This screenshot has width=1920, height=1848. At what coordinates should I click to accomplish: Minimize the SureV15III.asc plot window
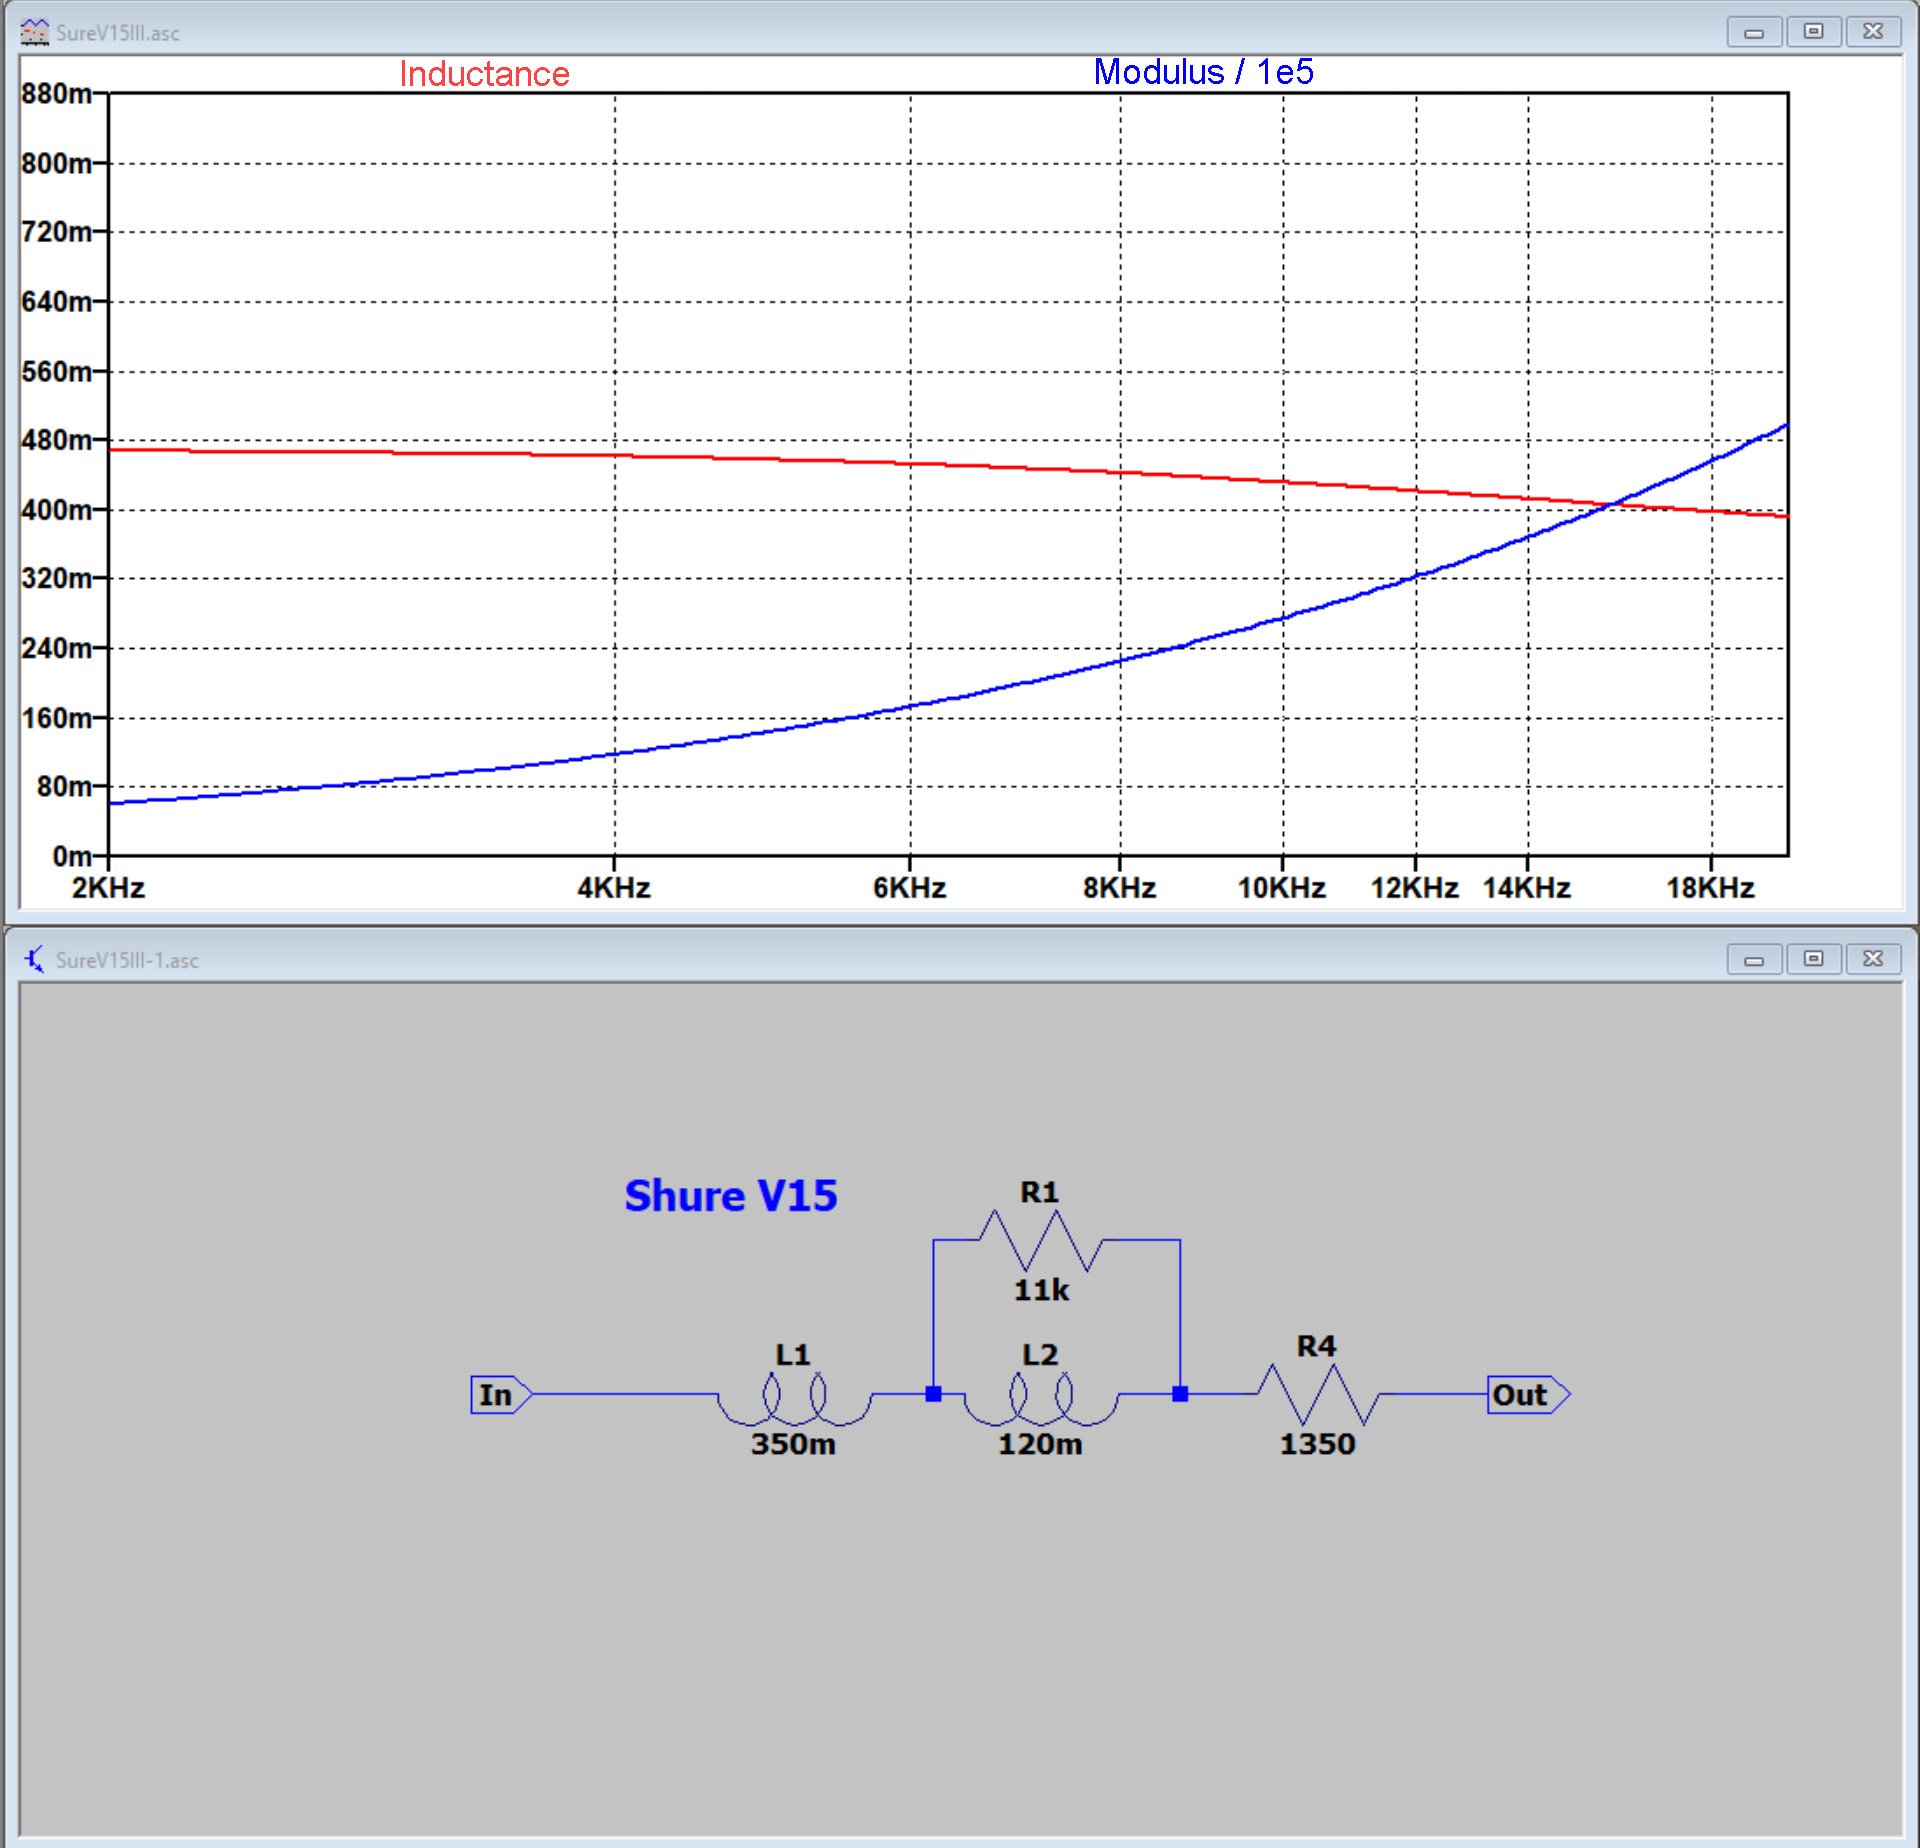click(1754, 32)
